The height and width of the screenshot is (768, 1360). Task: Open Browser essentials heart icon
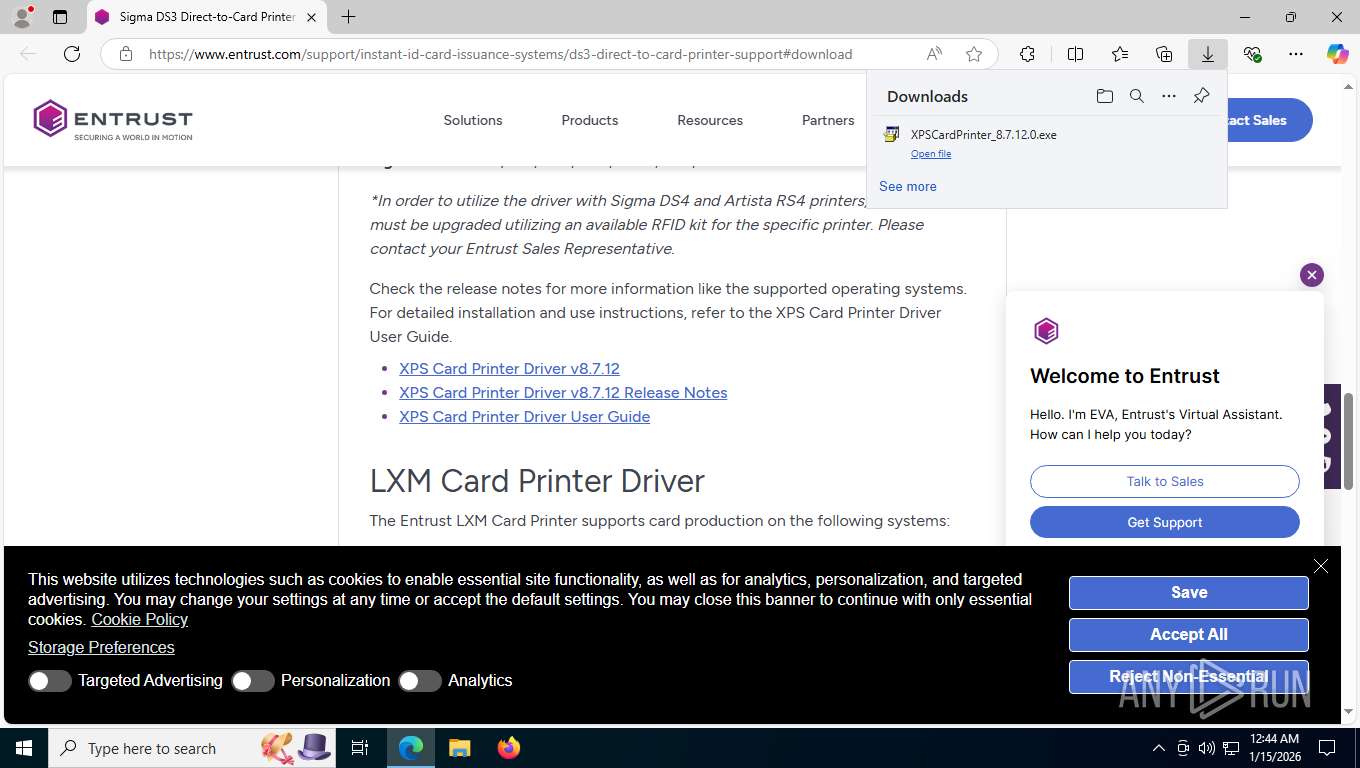pyautogui.click(x=1252, y=54)
